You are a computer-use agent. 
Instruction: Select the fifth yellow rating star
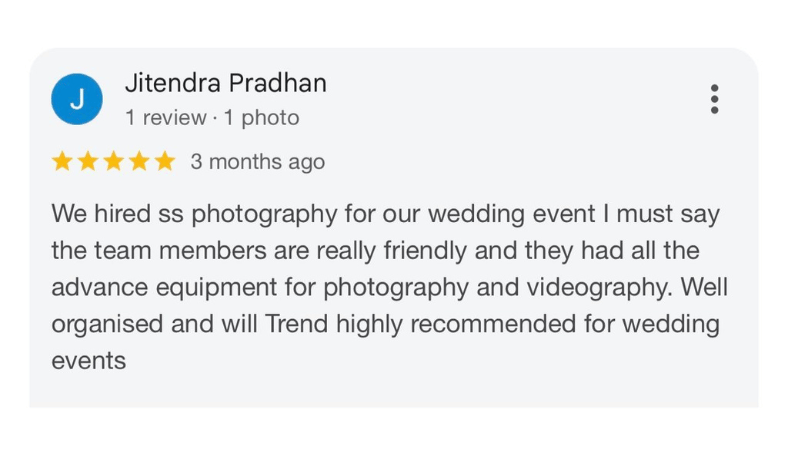coord(164,162)
